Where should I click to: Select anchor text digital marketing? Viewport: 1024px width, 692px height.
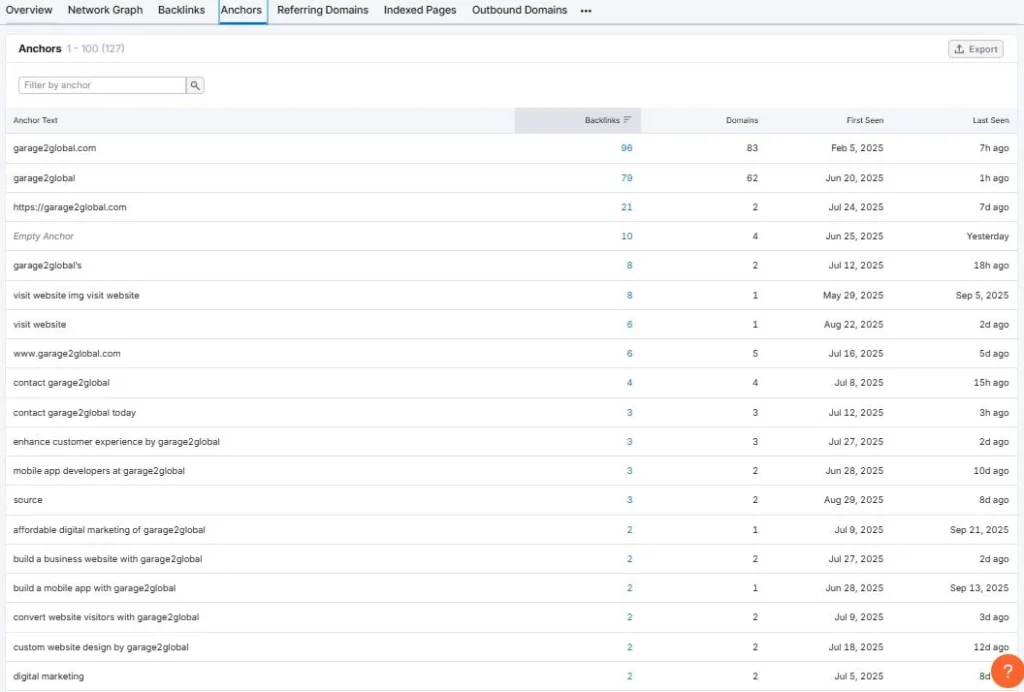coord(48,676)
